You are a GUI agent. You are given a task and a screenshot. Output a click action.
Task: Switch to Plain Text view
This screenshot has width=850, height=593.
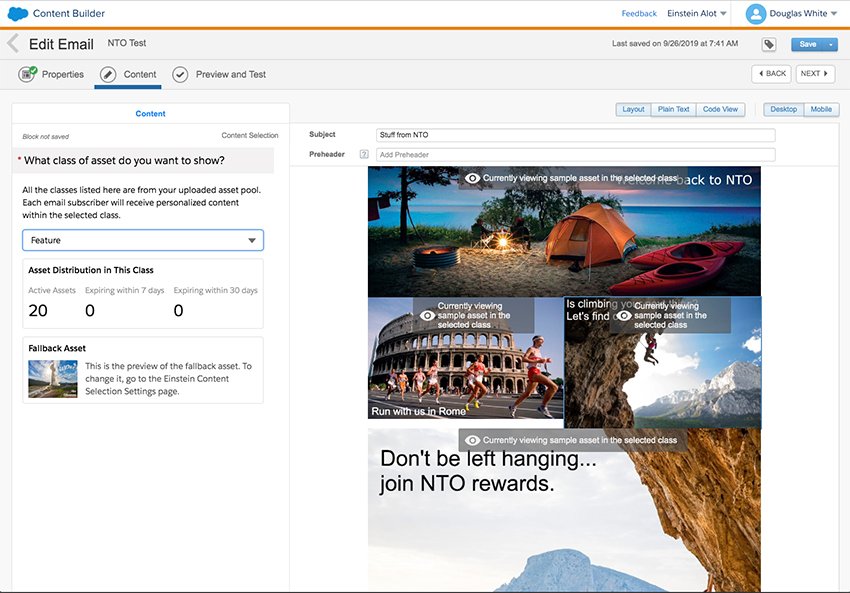674,109
